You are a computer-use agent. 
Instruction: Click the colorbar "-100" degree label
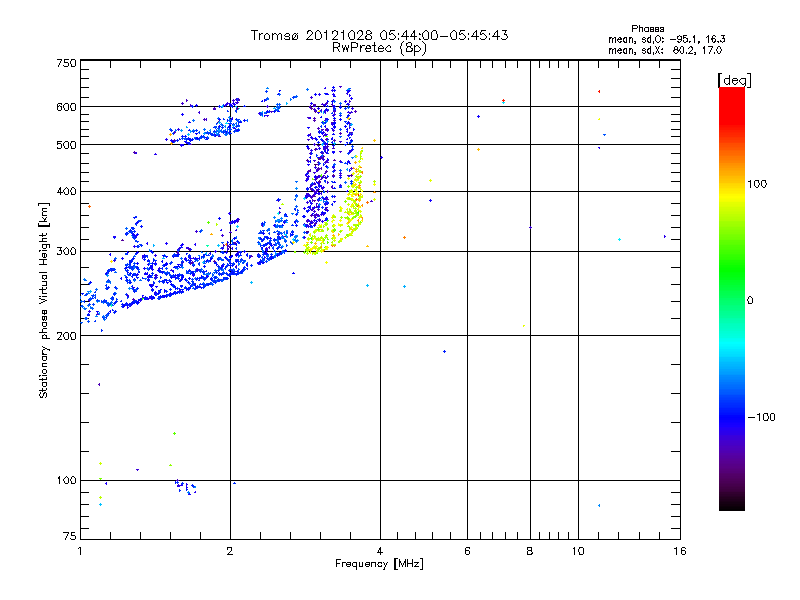[x=761, y=417]
